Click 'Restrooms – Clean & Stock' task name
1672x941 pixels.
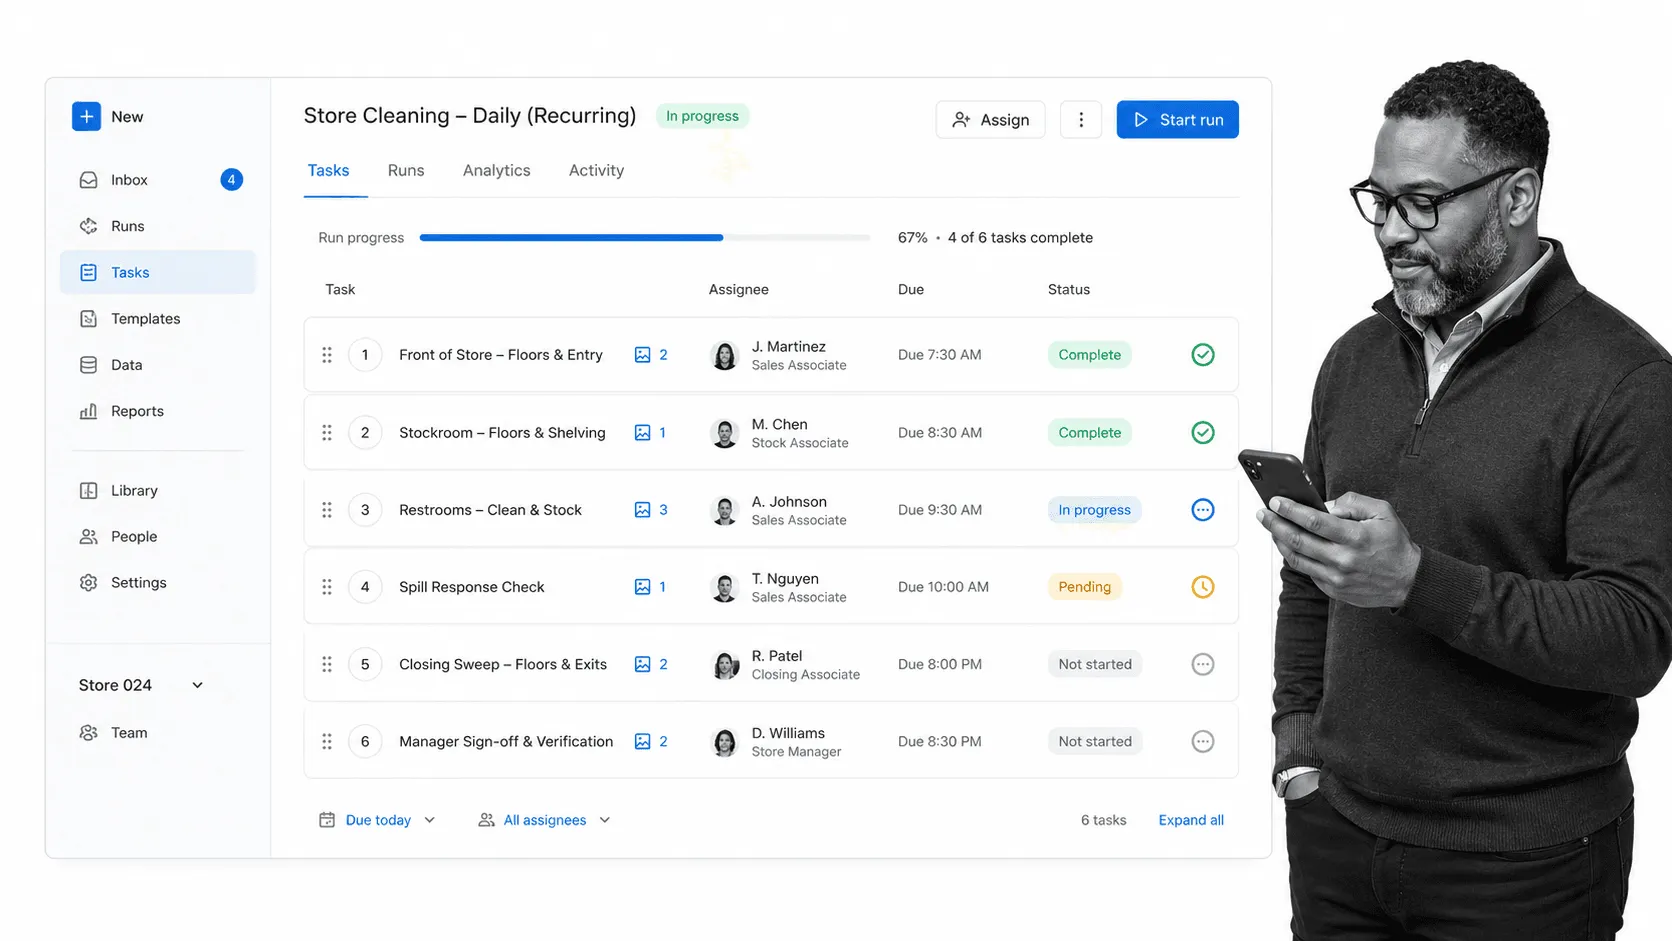490,510
